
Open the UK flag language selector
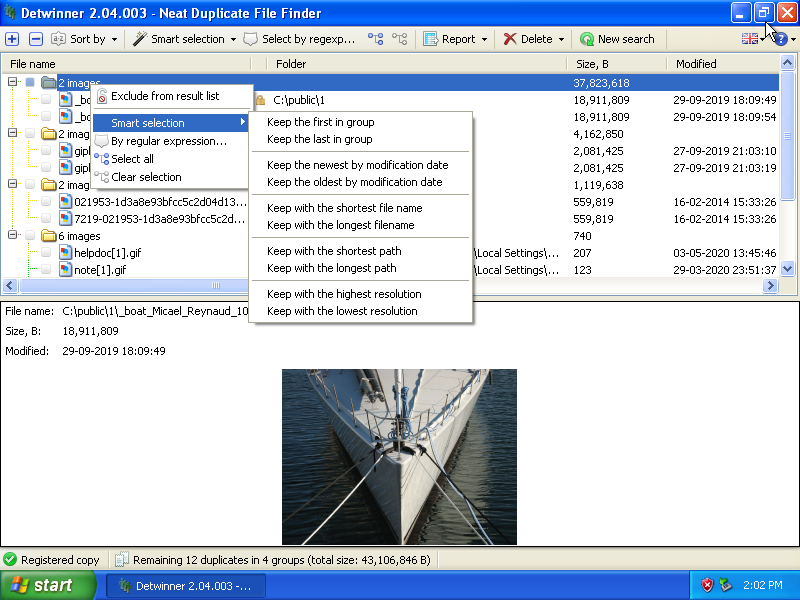[750, 39]
